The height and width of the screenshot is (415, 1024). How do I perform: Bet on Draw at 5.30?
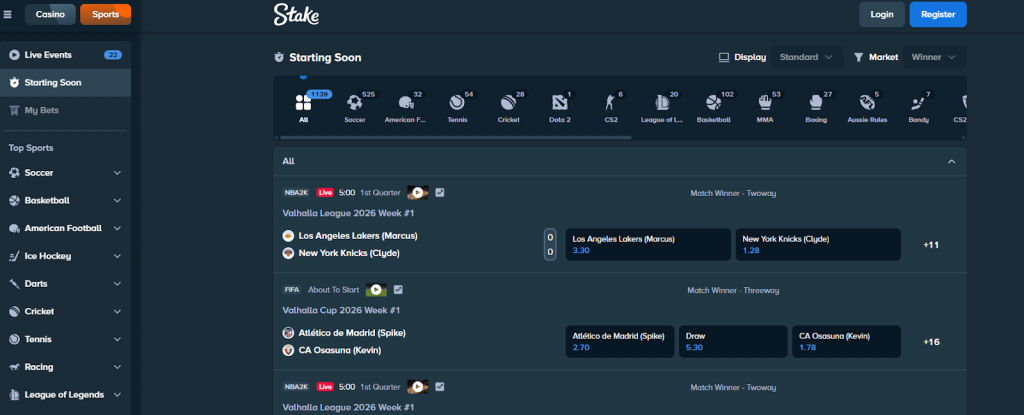[x=733, y=342]
